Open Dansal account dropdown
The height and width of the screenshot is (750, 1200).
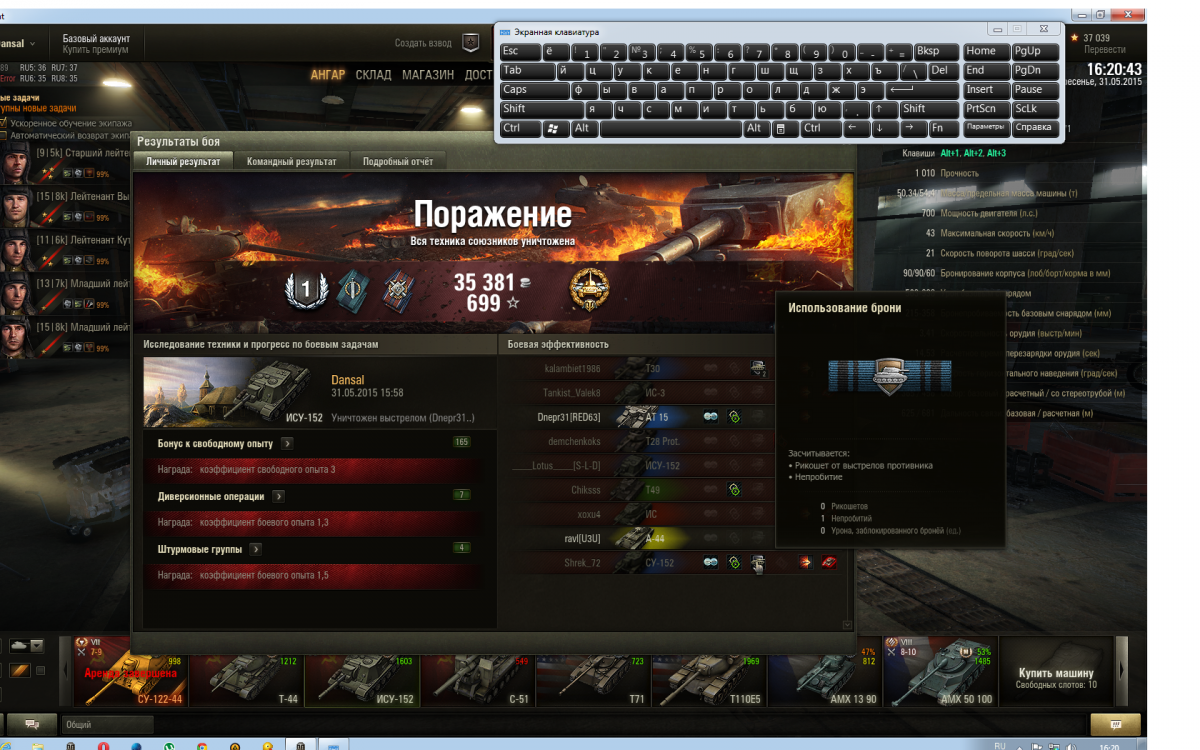coord(18,44)
